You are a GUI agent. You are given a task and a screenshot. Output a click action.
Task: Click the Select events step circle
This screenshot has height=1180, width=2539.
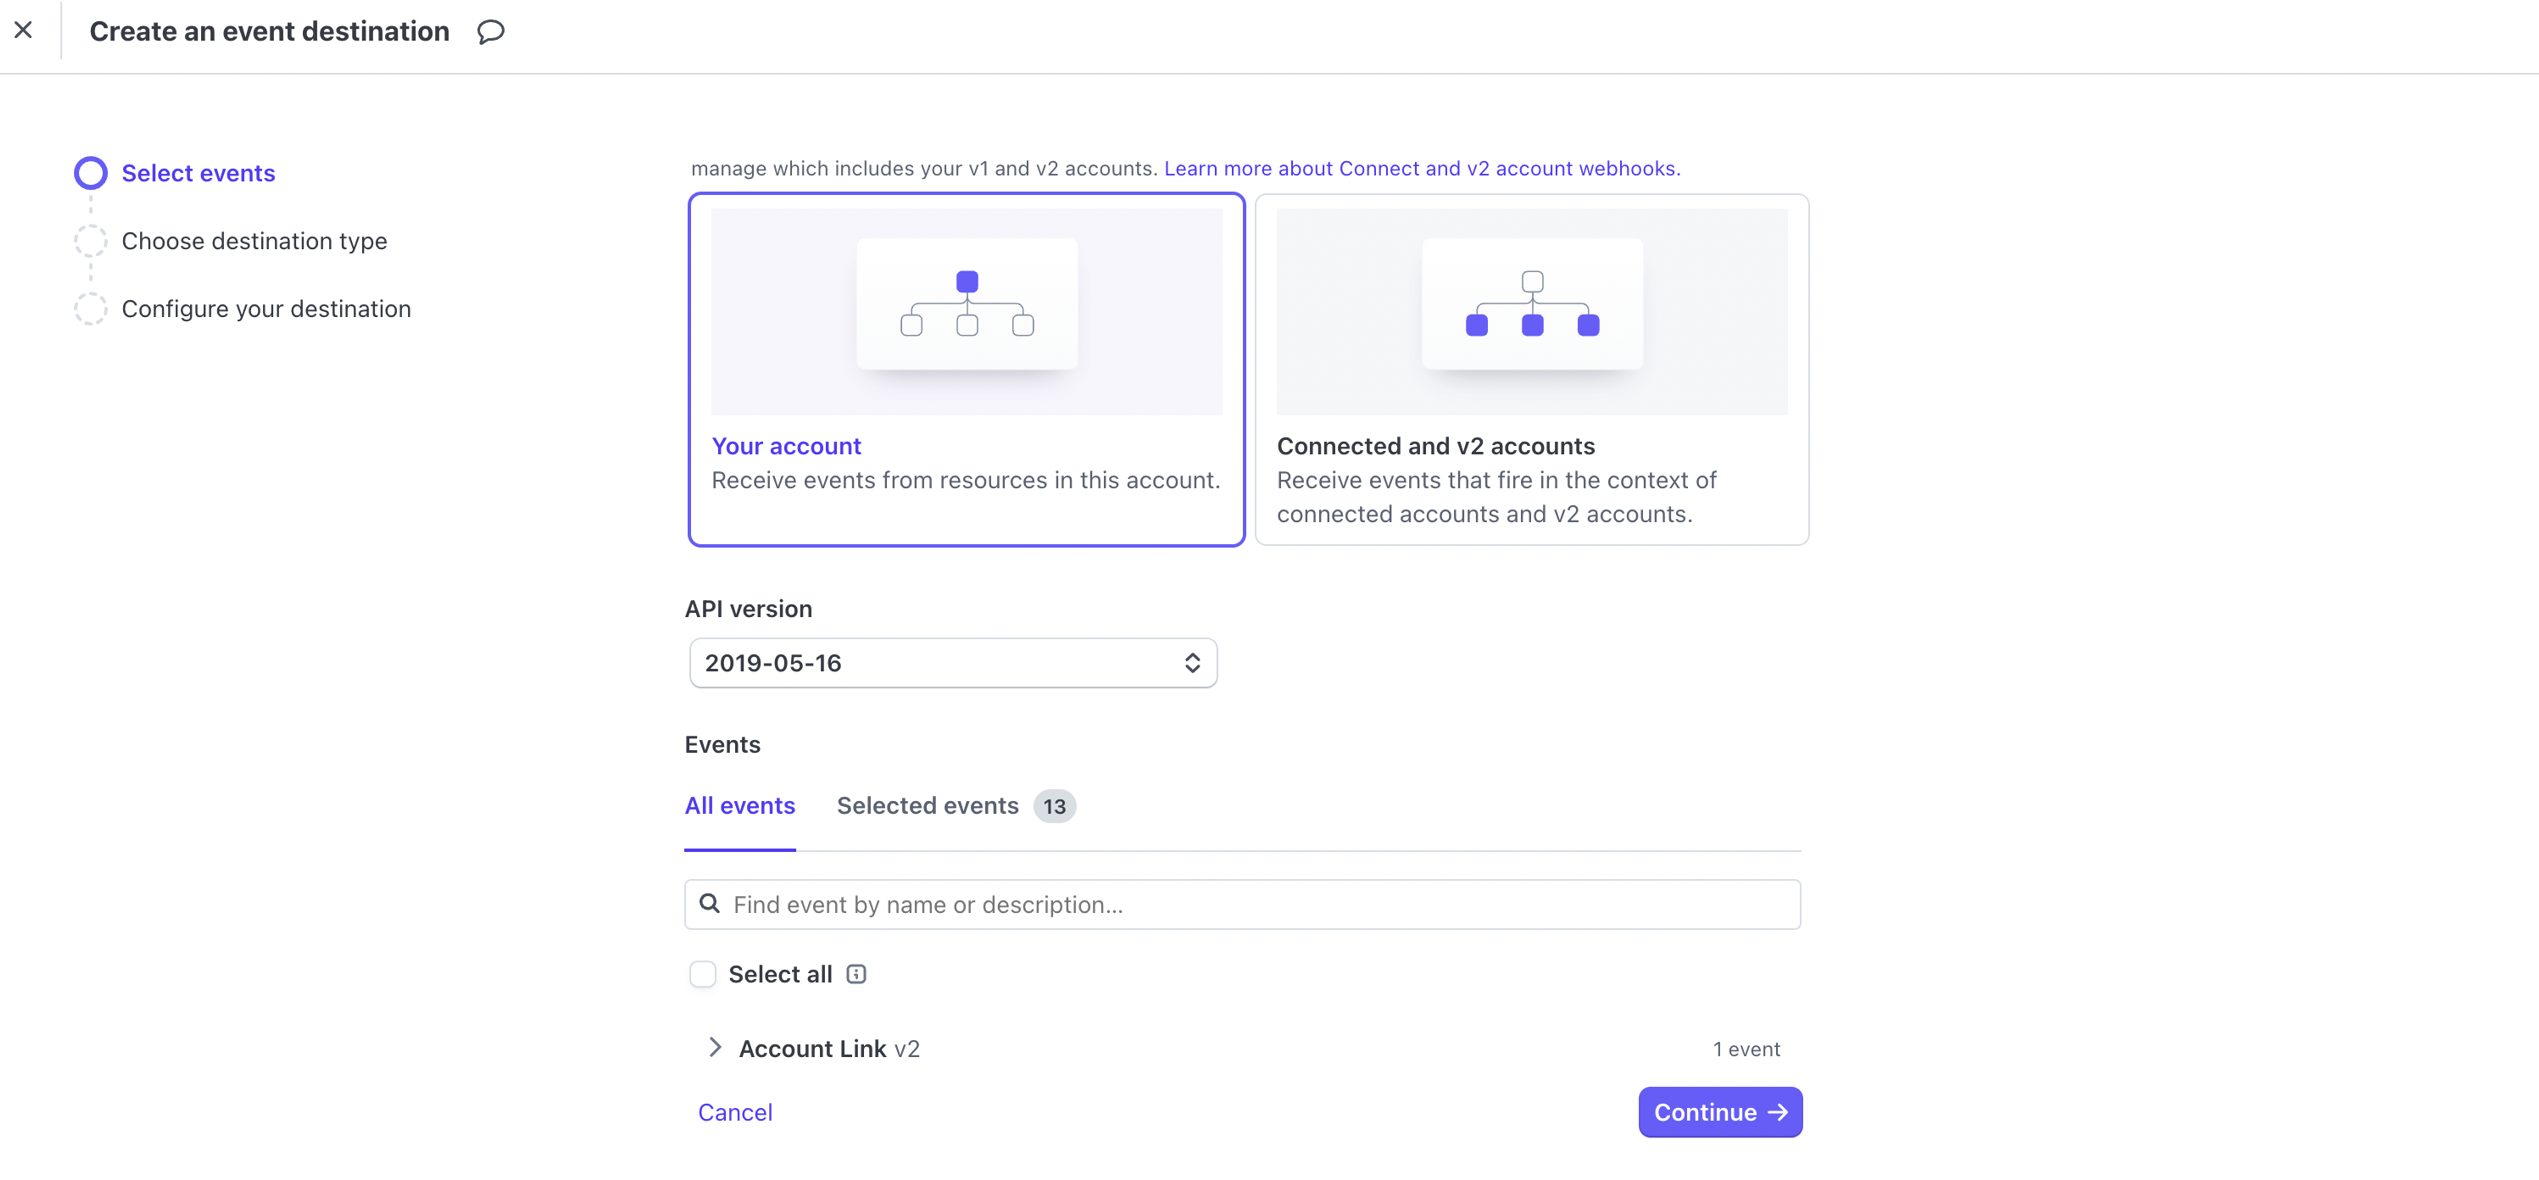coord(91,173)
